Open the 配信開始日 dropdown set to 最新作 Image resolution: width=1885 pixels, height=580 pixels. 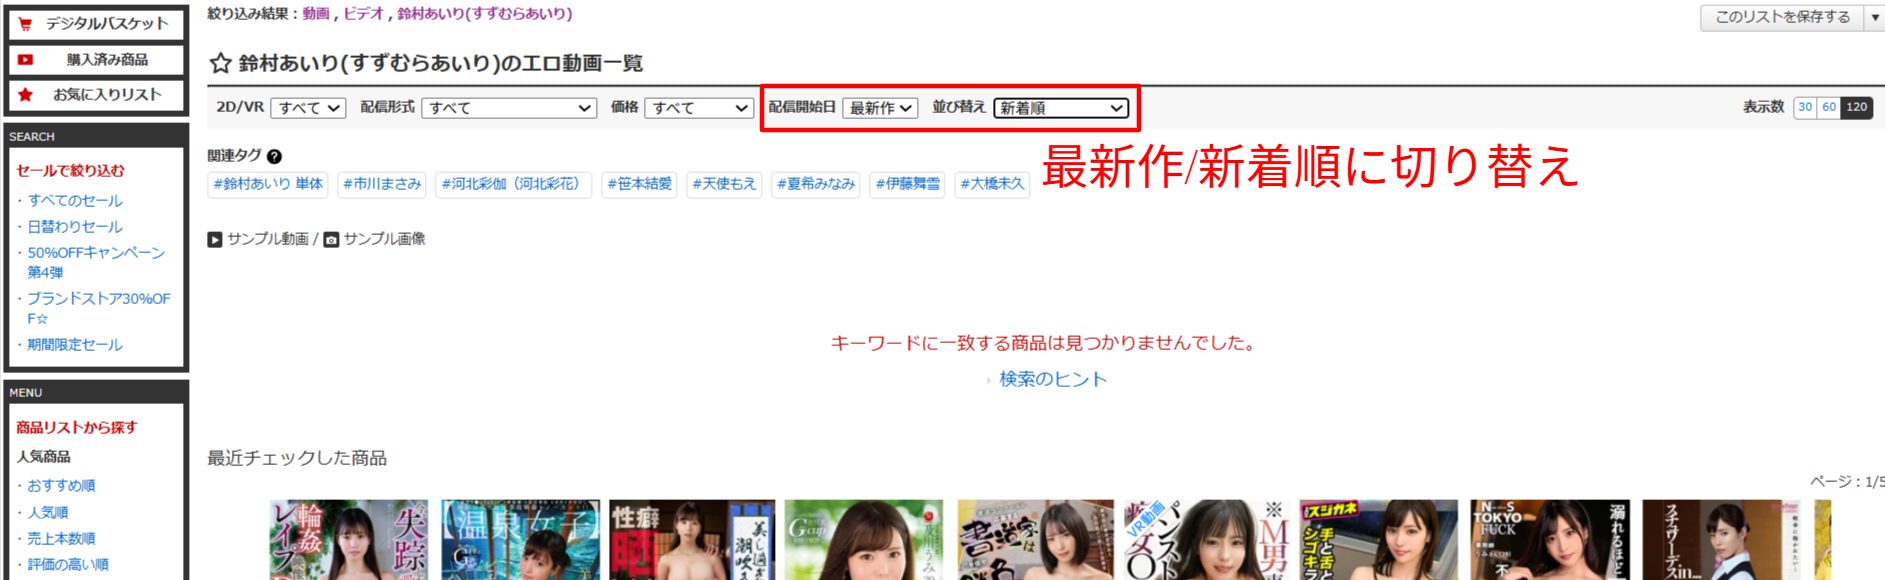tap(880, 108)
